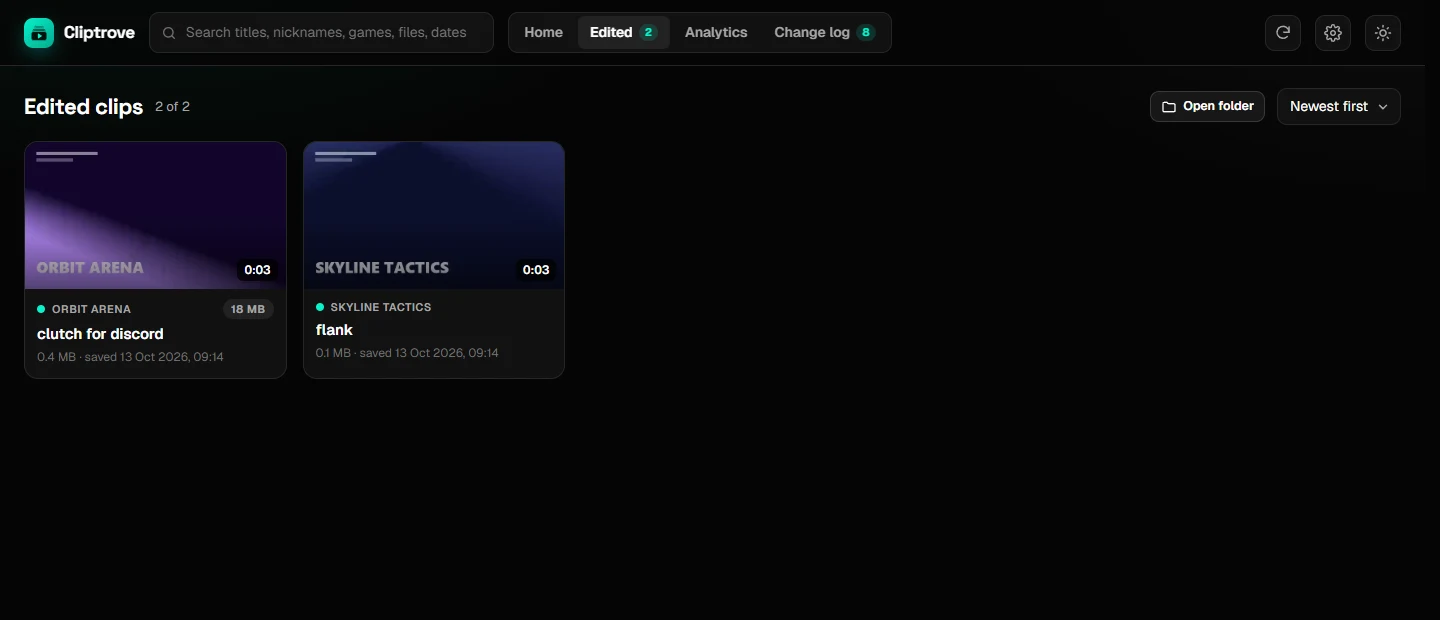Expand the Newest first sort dropdown
The width and height of the screenshot is (1440, 620).
click(1339, 107)
